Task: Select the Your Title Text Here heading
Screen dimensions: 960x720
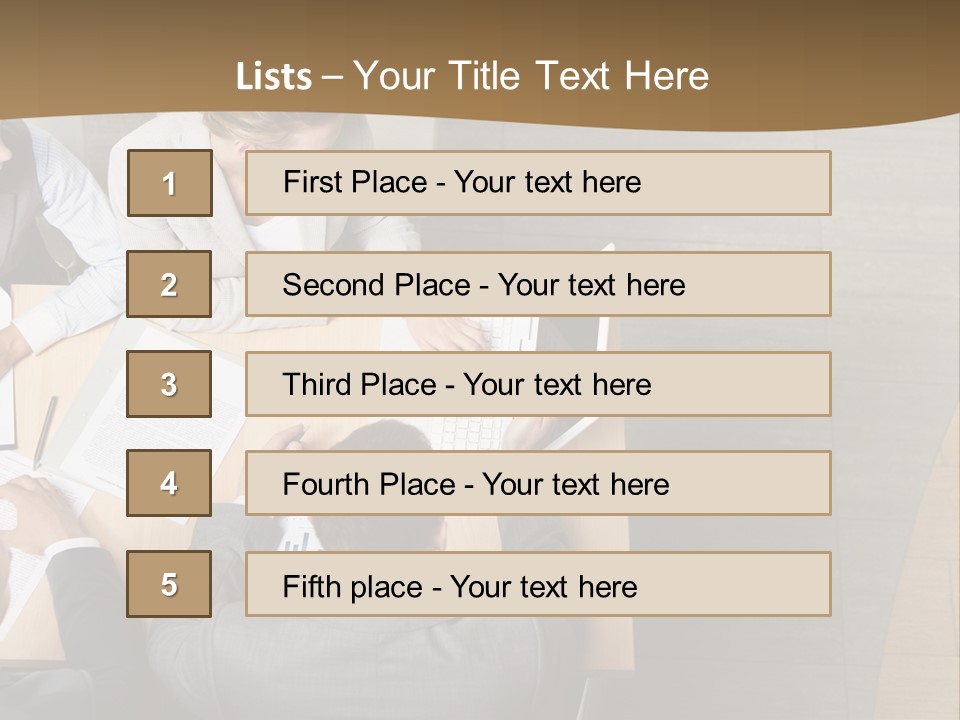Action: [x=531, y=76]
